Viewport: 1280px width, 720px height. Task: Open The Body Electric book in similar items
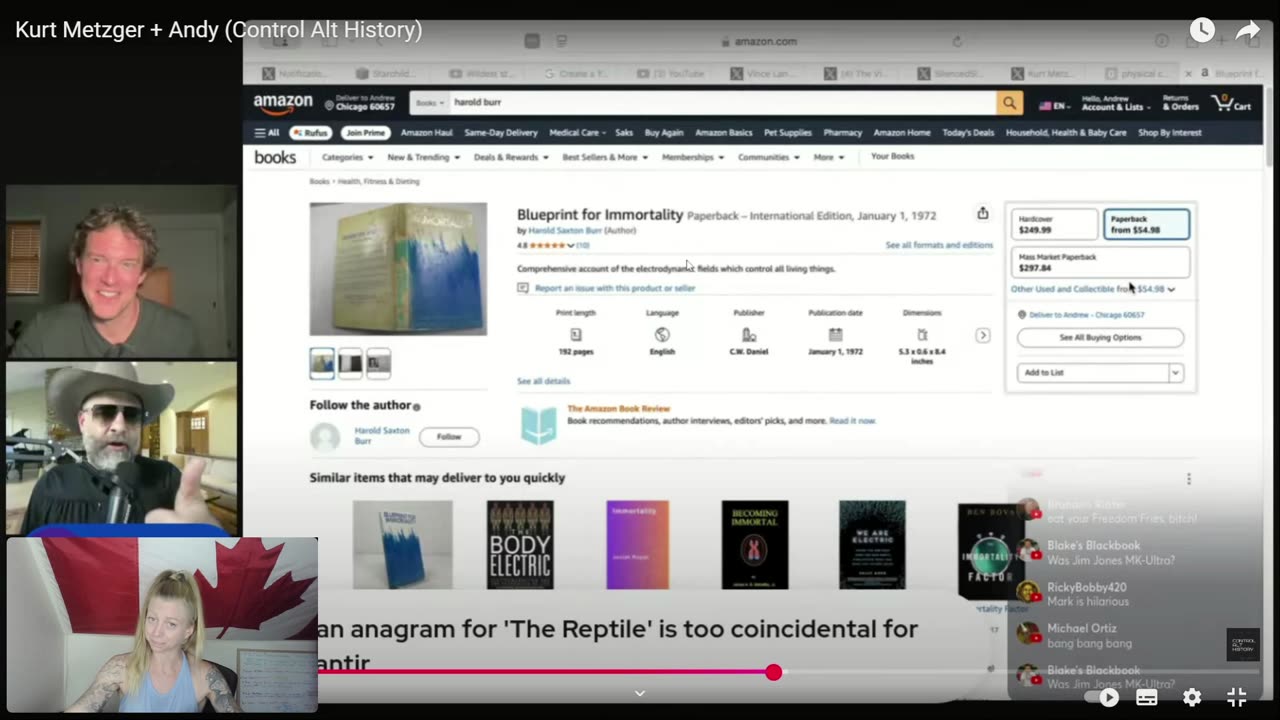tap(520, 545)
